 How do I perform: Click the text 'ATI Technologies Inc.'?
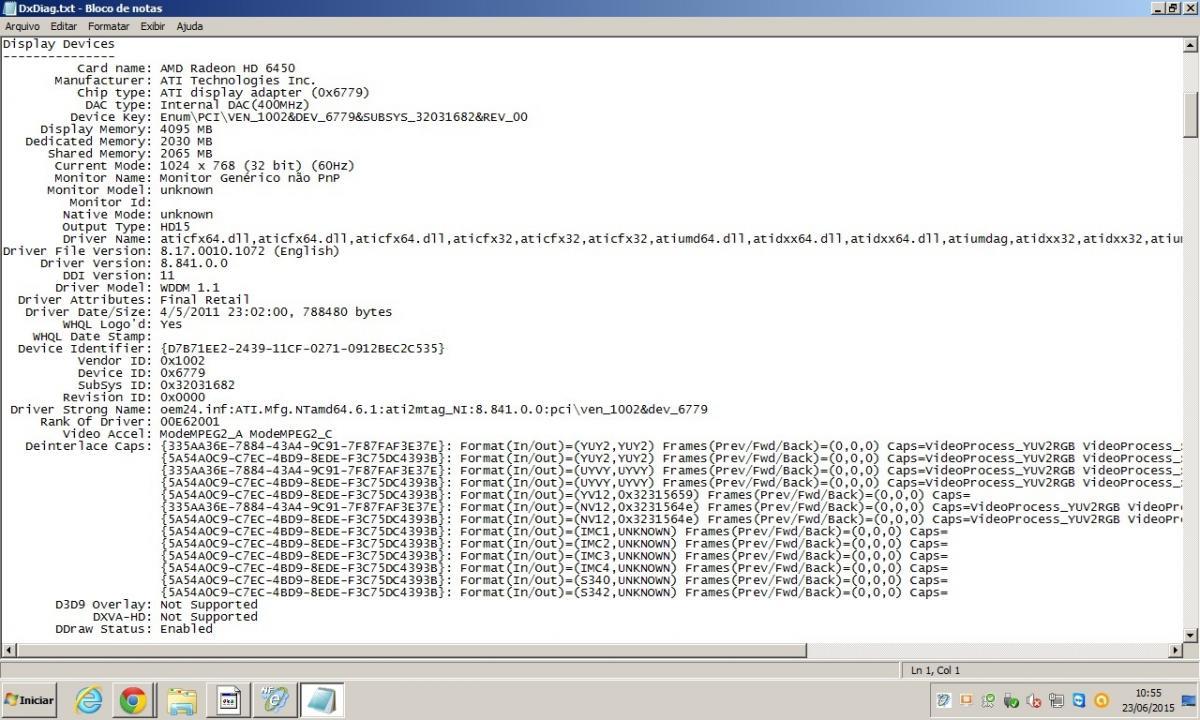point(238,80)
